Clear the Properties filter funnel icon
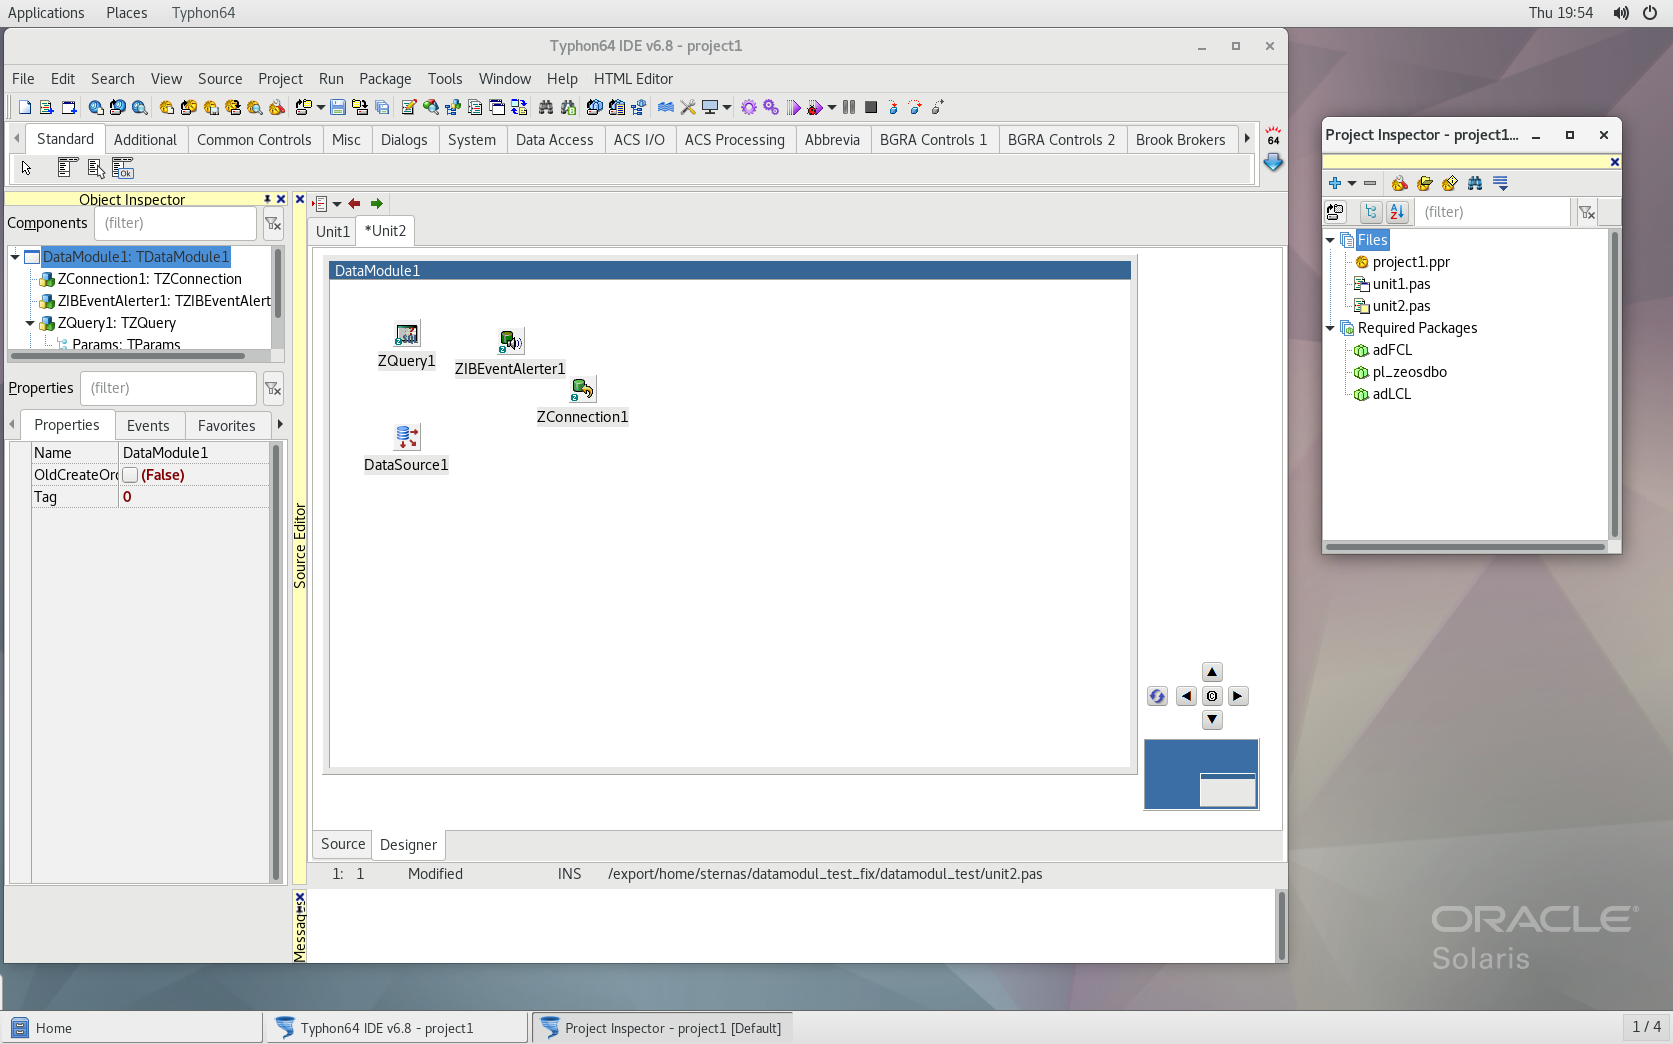 pos(273,389)
